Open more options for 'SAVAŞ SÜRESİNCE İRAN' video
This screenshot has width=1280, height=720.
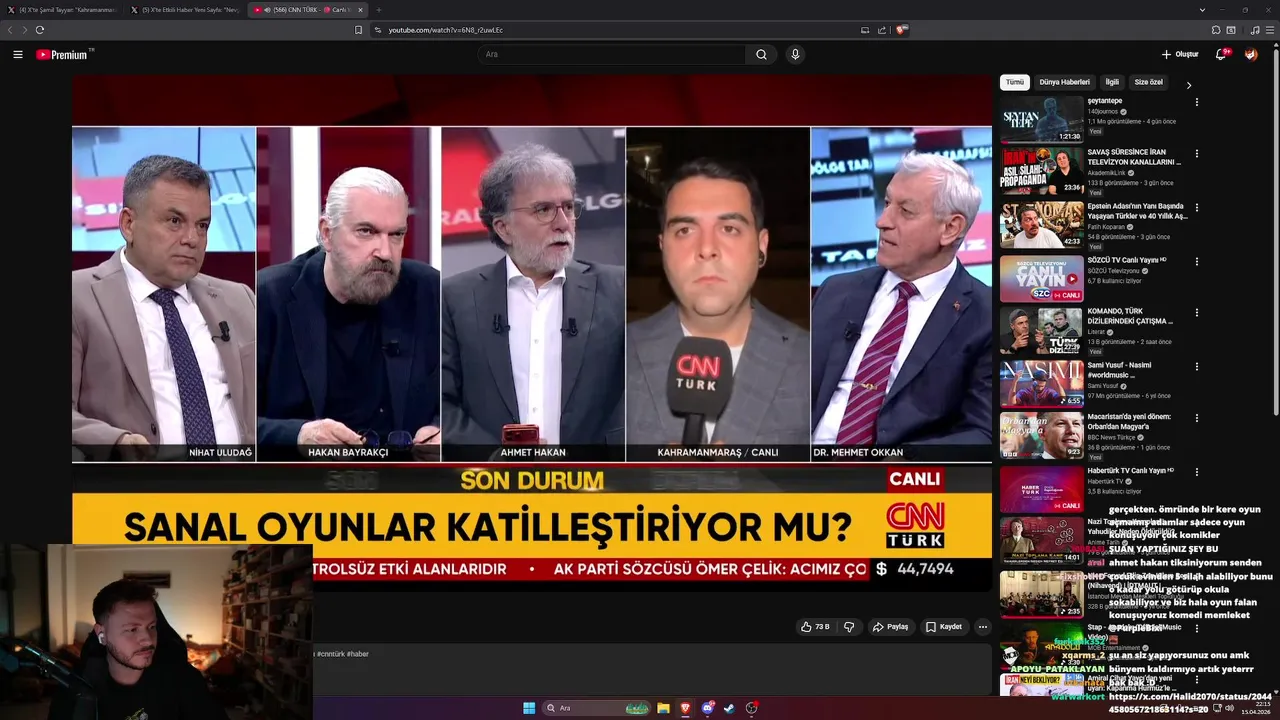(x=1196, y=154)
